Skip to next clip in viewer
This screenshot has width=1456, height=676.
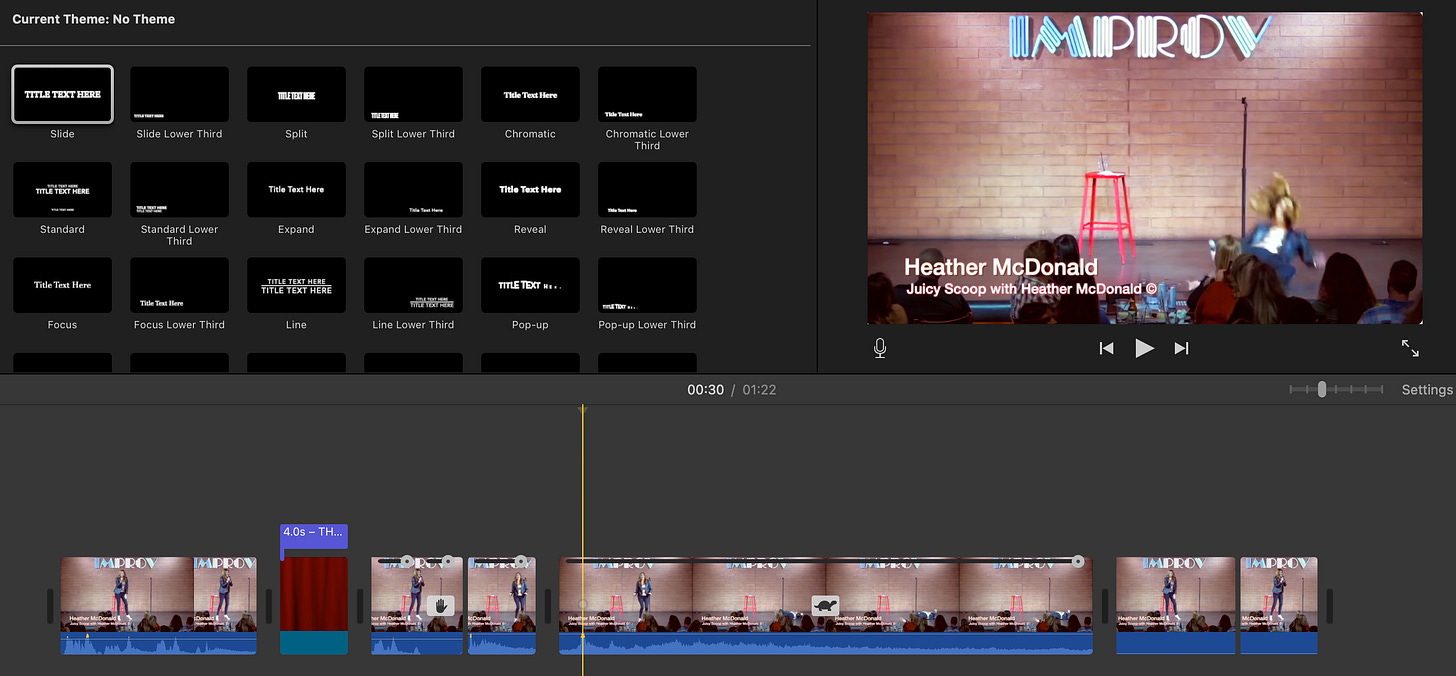1181,348
